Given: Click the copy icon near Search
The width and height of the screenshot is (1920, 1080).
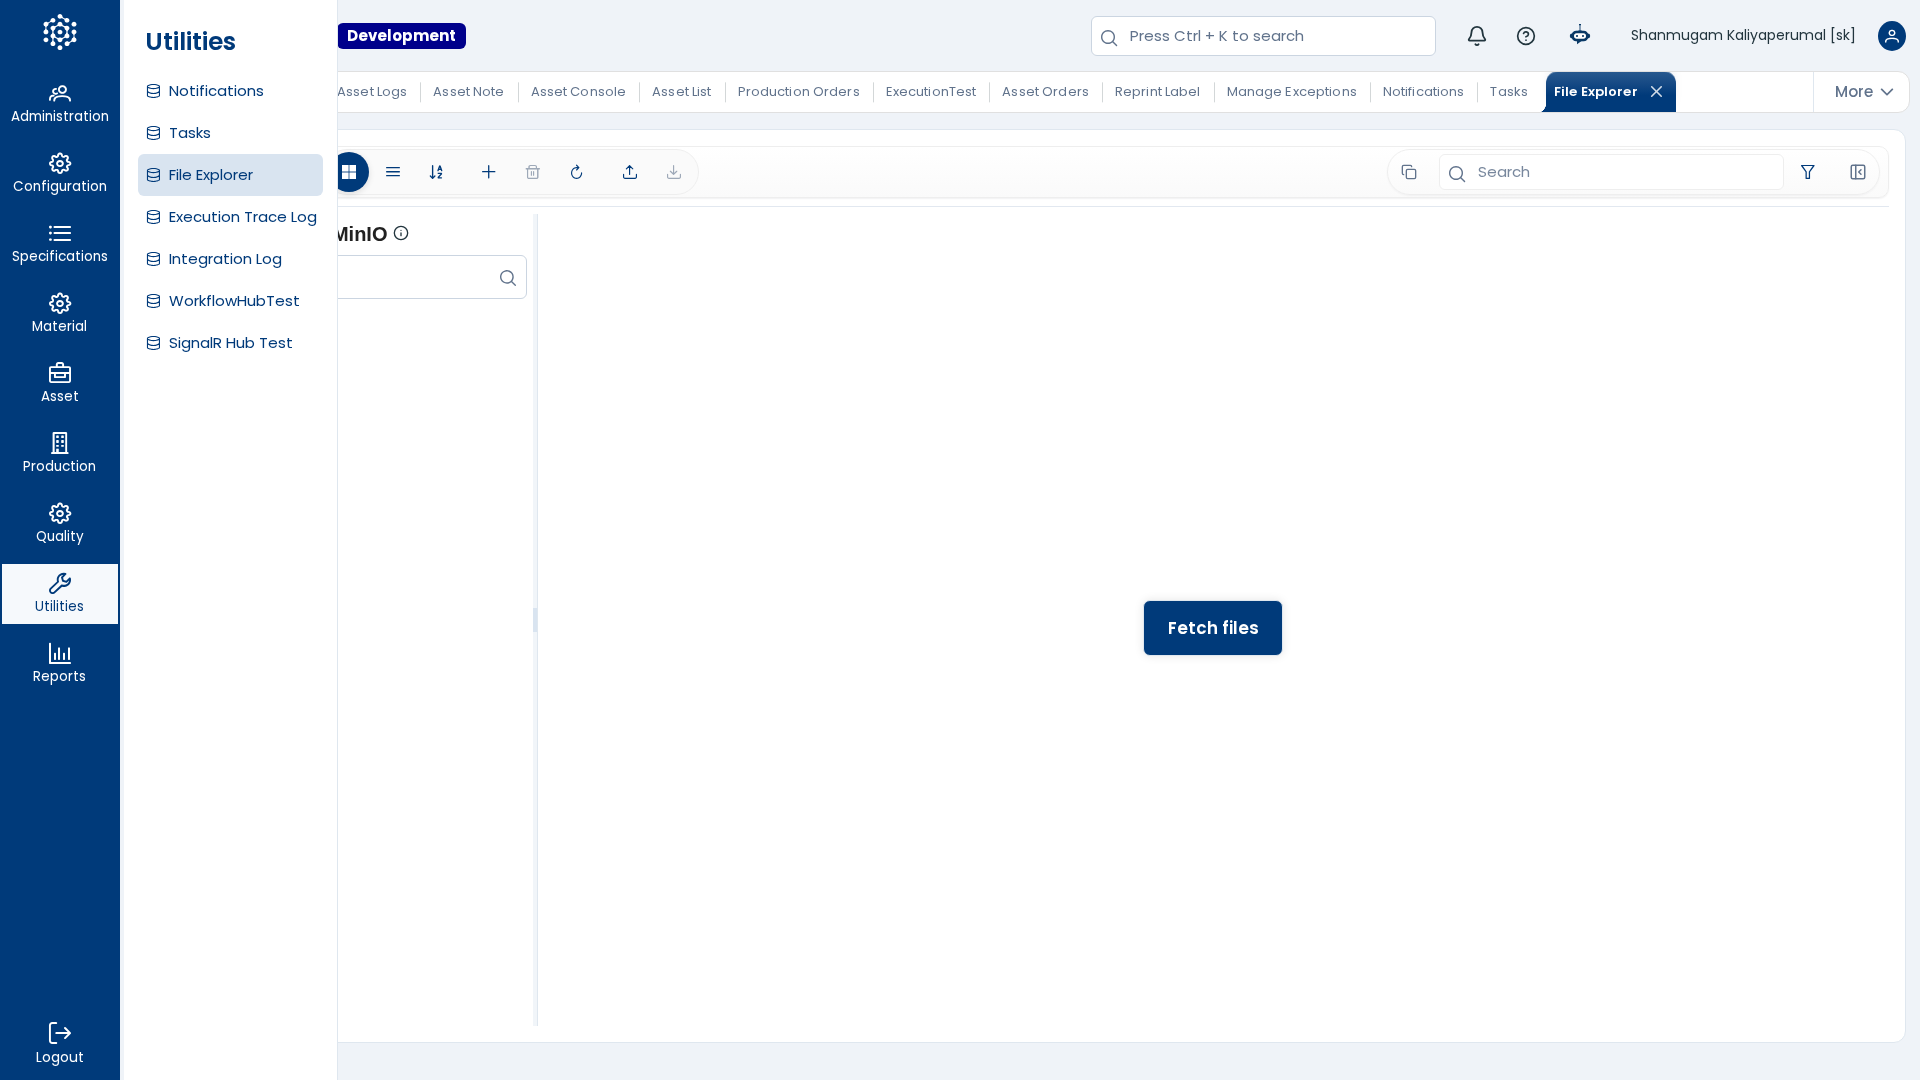Looking at the screenshot, I should pos(1409,172).
